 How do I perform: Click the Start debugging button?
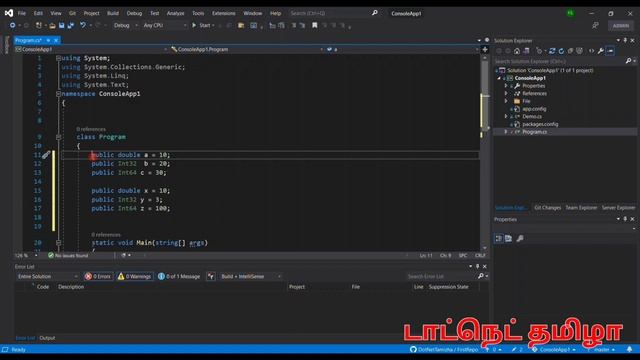203,25
